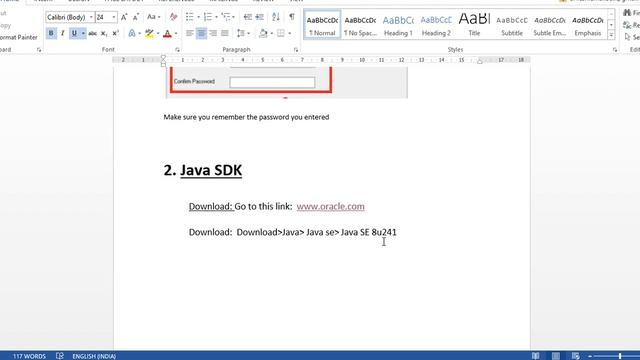Screen dimensions: 640x360
Task: Apply the Heading 1 style
Action: pos(398,25)
